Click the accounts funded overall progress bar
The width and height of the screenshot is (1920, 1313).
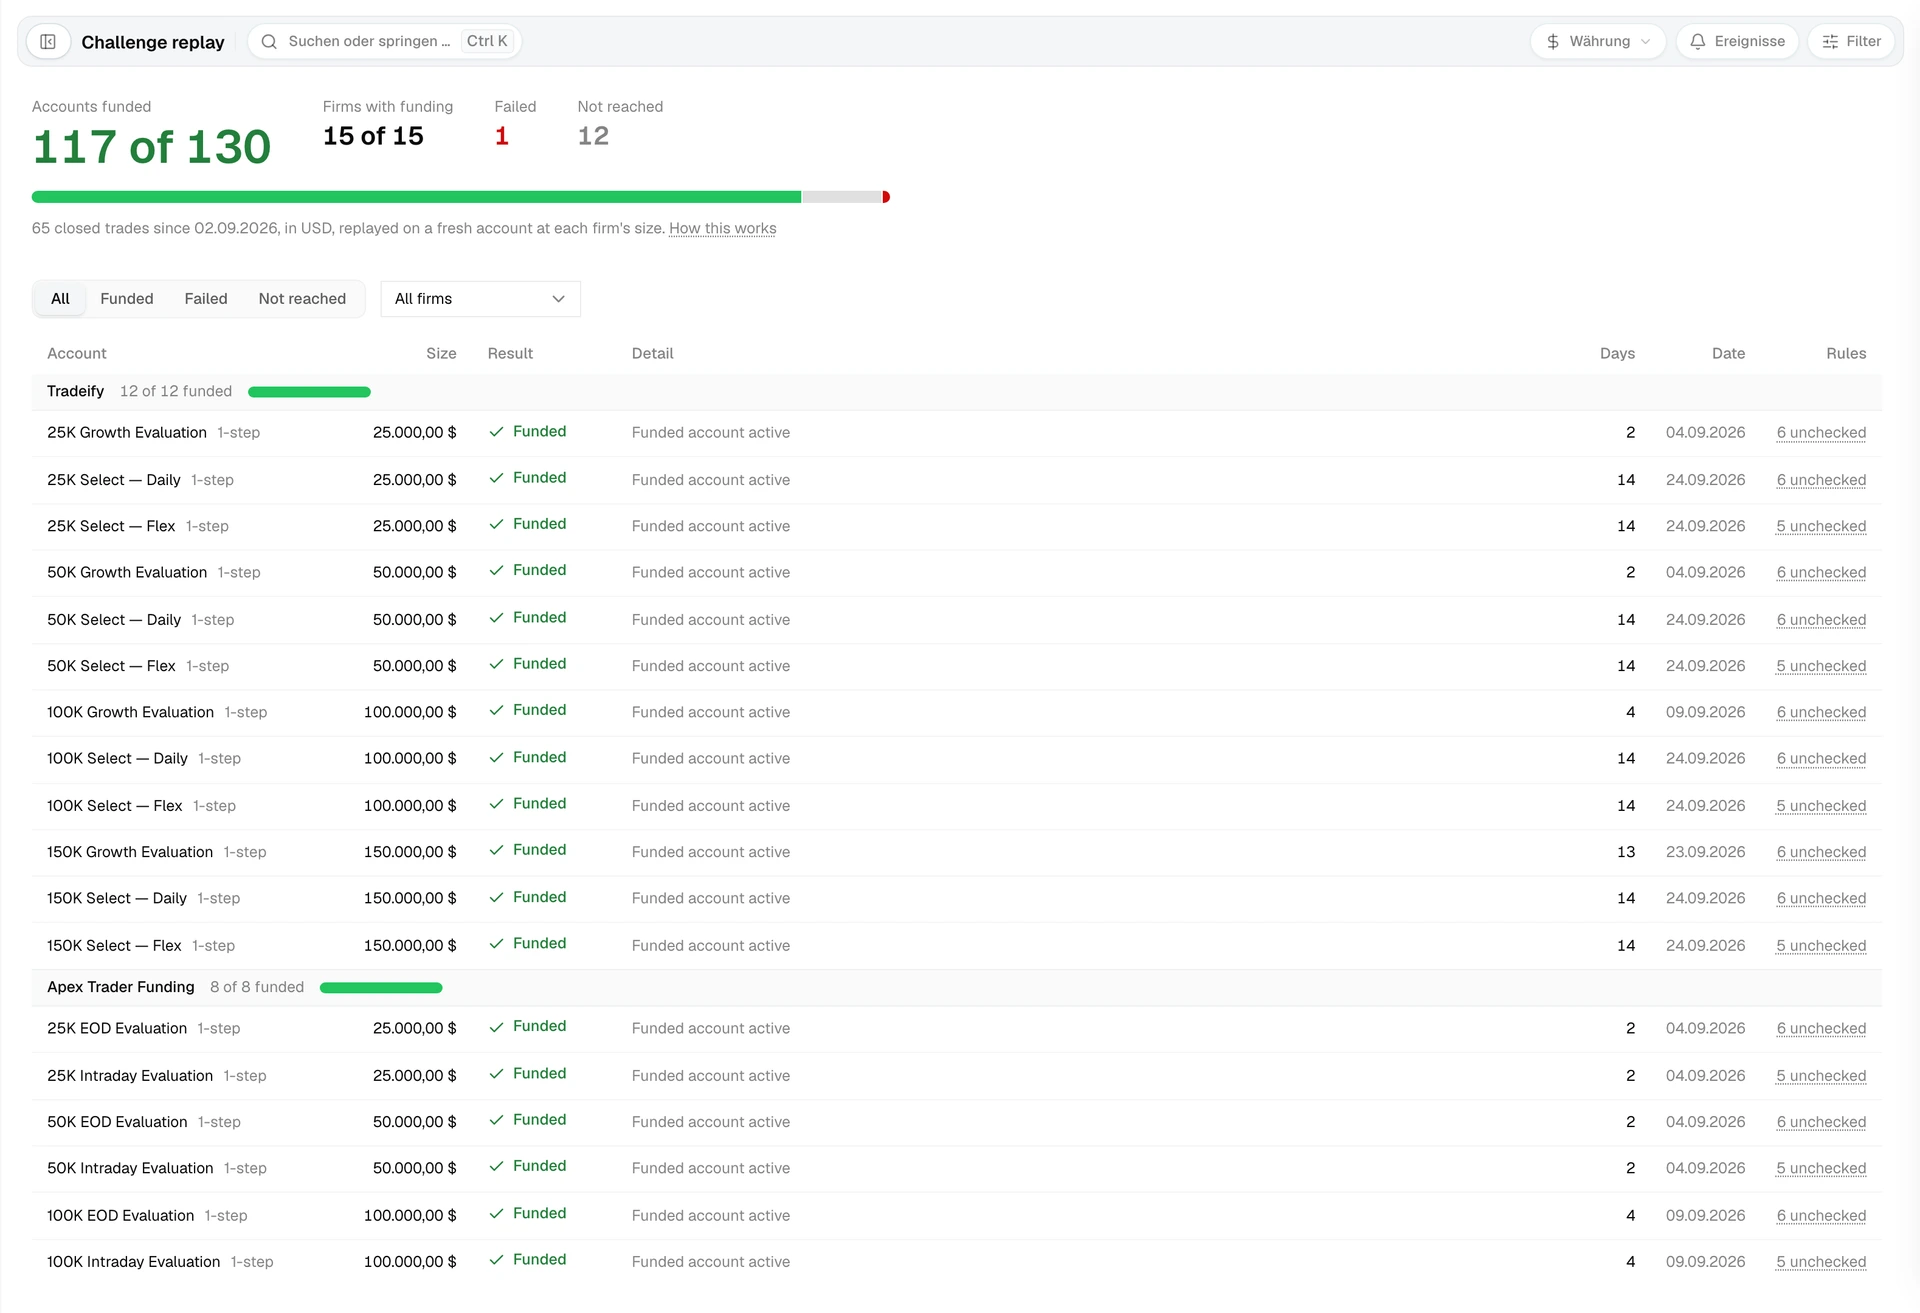click(461, 197)
